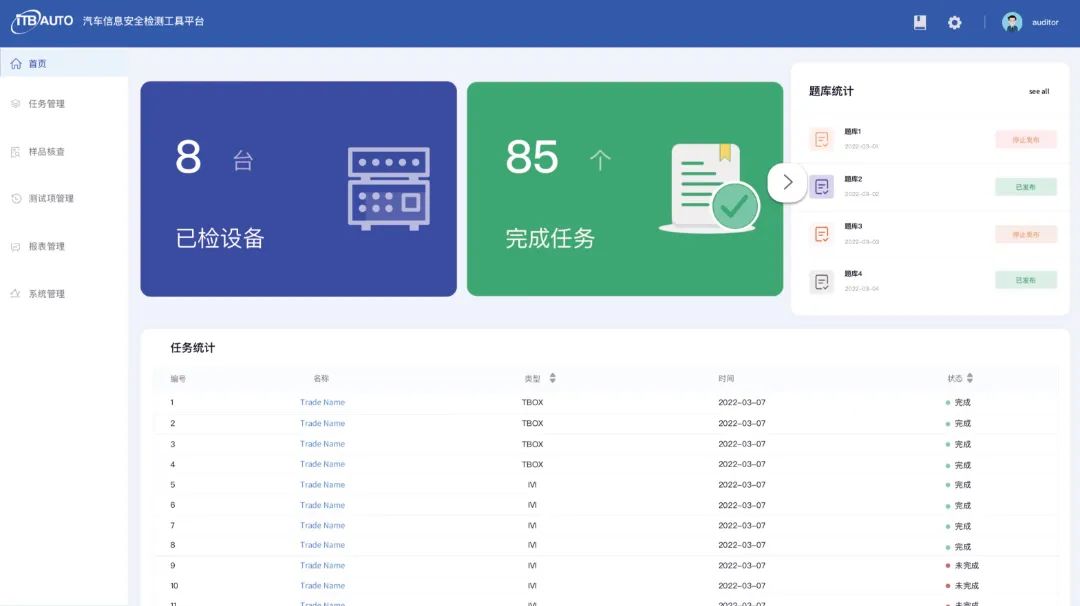Open Trade Name link in row 1

[x=322, y=403]
